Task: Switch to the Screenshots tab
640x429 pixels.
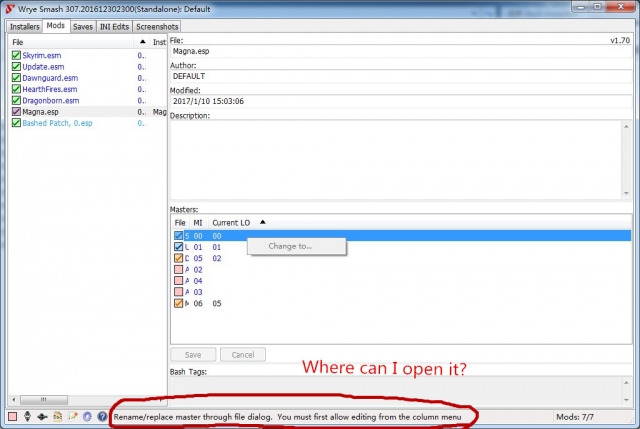Action: point(157,27)
